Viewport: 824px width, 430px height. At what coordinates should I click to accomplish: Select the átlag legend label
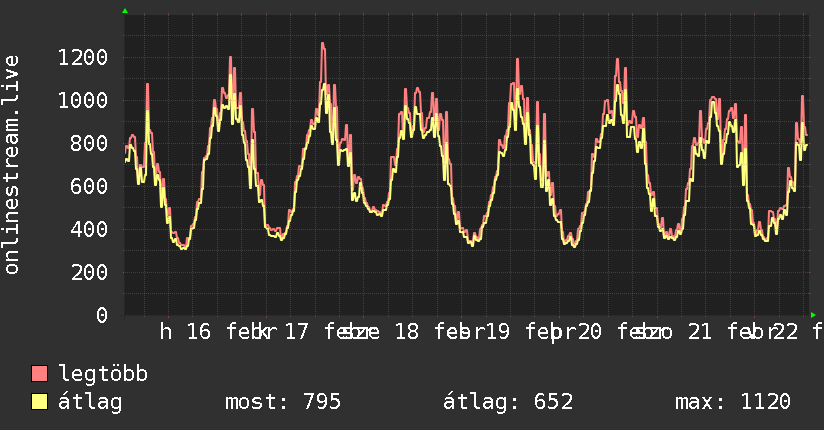[90, 402]
